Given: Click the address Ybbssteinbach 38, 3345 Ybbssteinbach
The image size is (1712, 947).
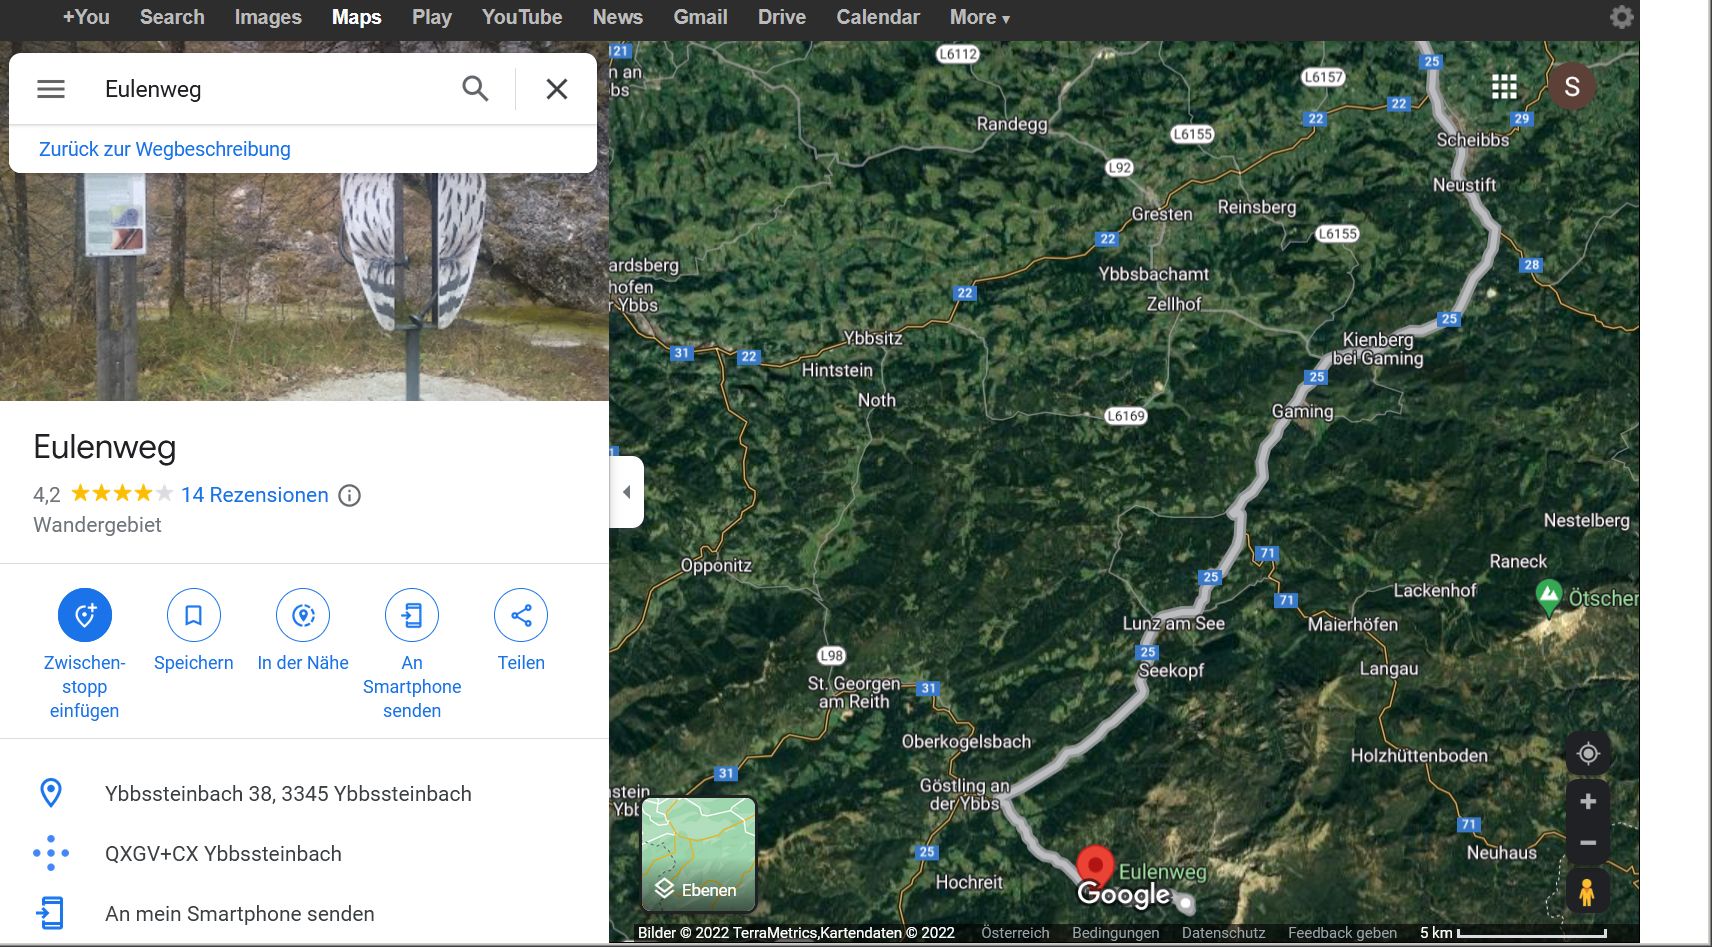Looking at the screenshot, I should (x=288, y=794).
